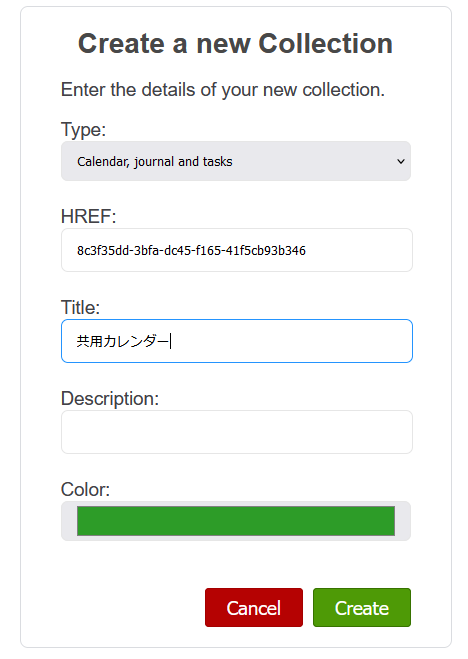Click the "Enter the details" instruction text
Viewport: 468px width, 659px height.
[223, 90]
